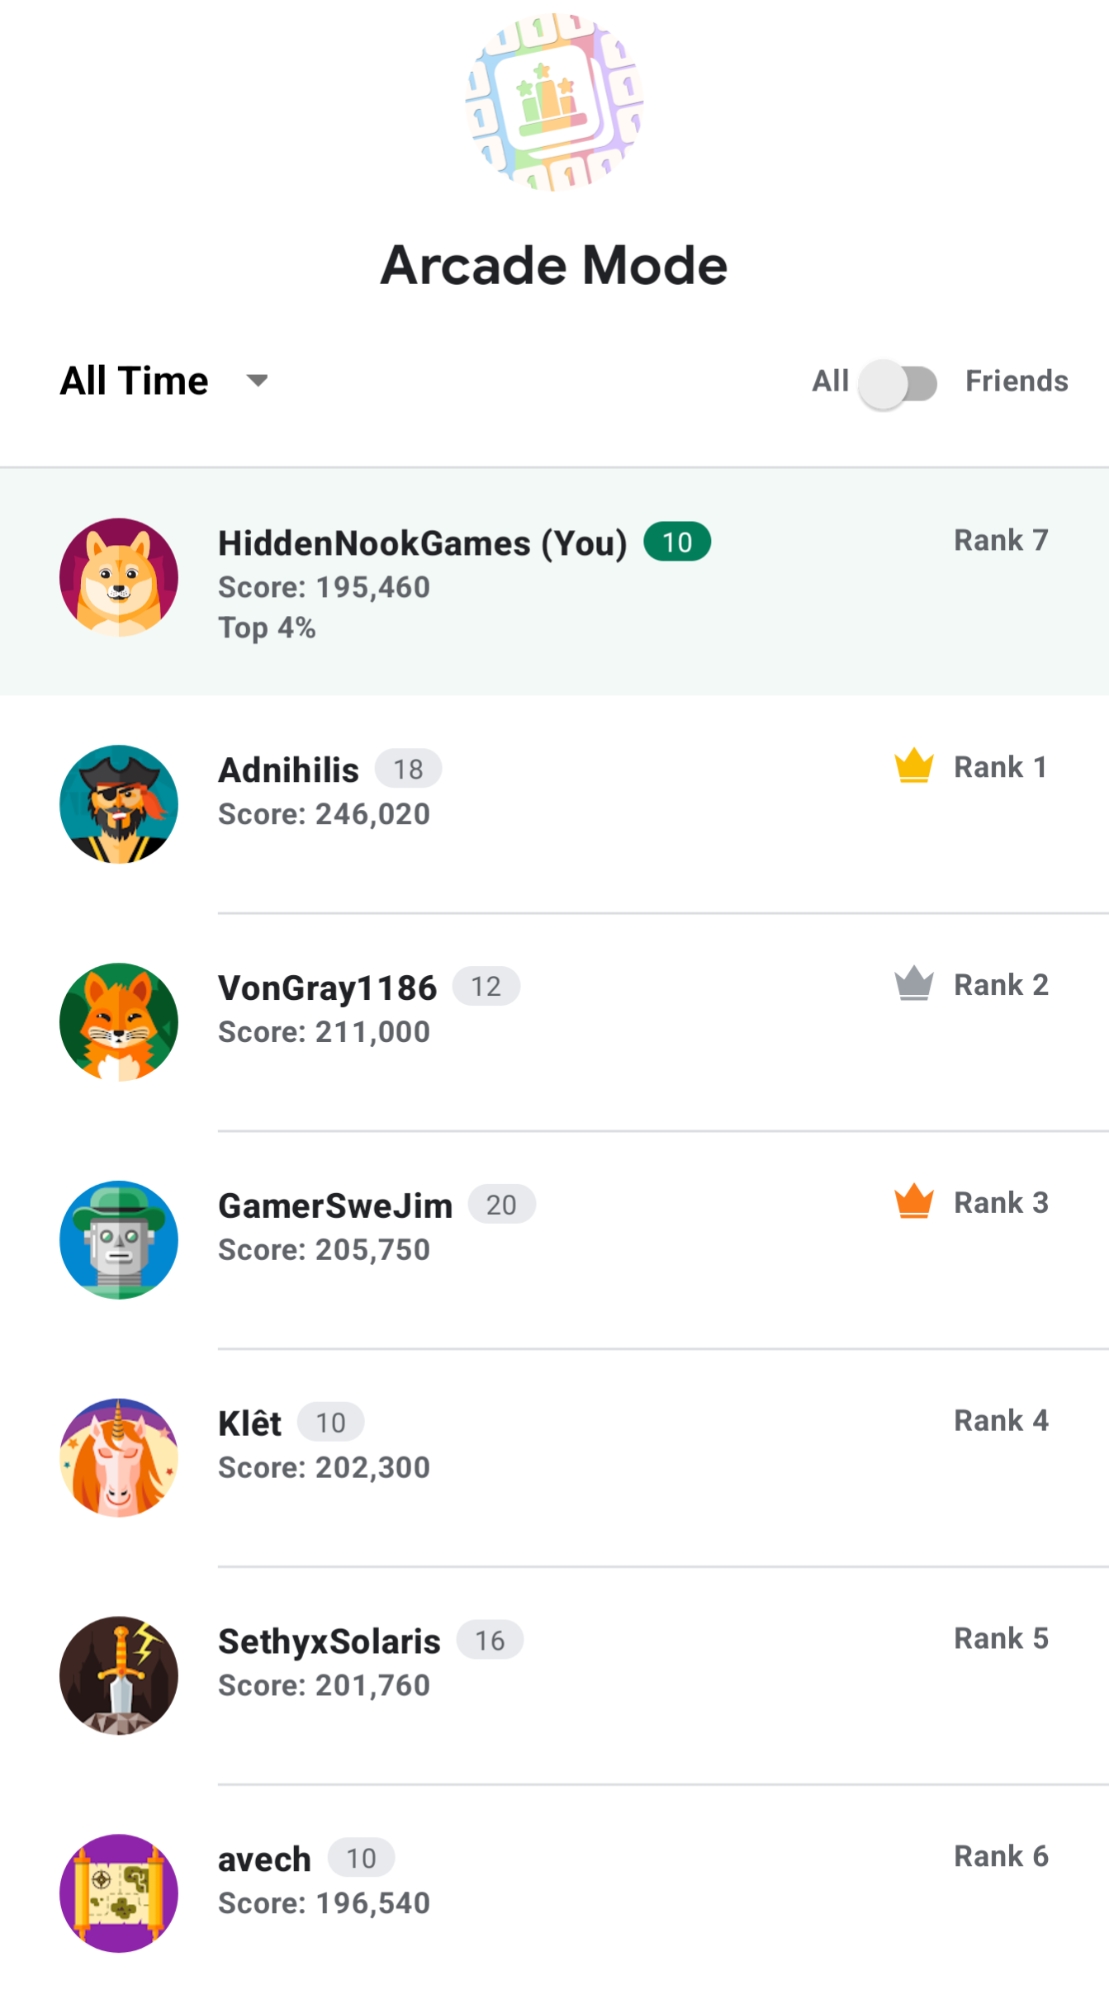Select the All leaderboard label
Viewport: 1109px width, 1999px height.
pos(830,381)
